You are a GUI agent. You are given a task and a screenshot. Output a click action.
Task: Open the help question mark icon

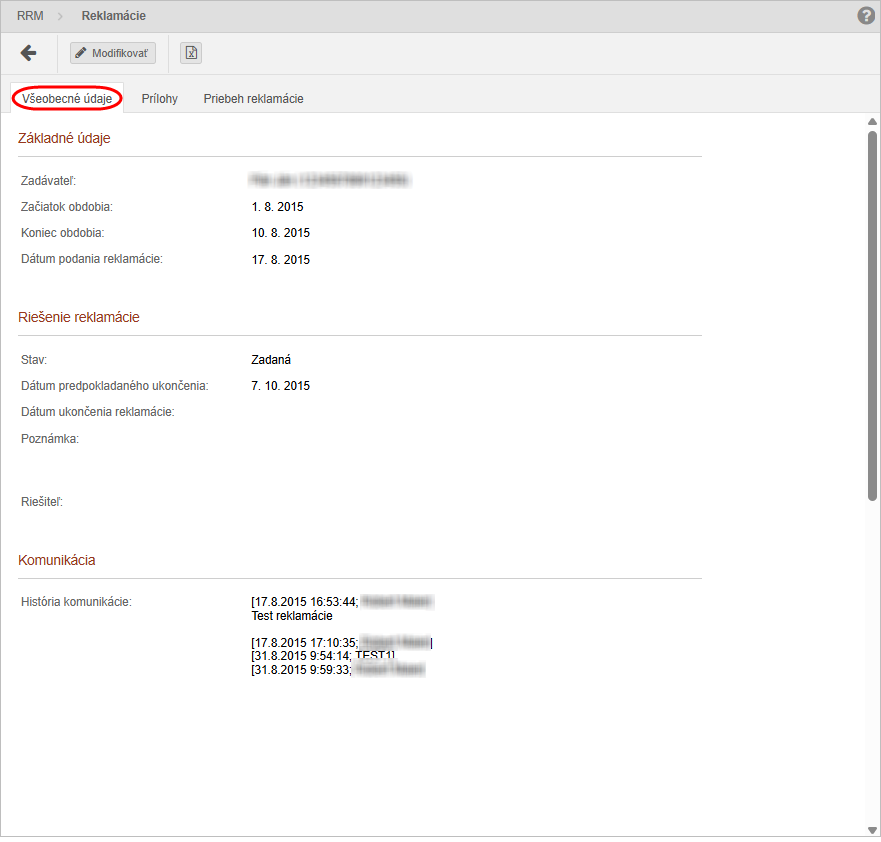click(x=866, y=16)
